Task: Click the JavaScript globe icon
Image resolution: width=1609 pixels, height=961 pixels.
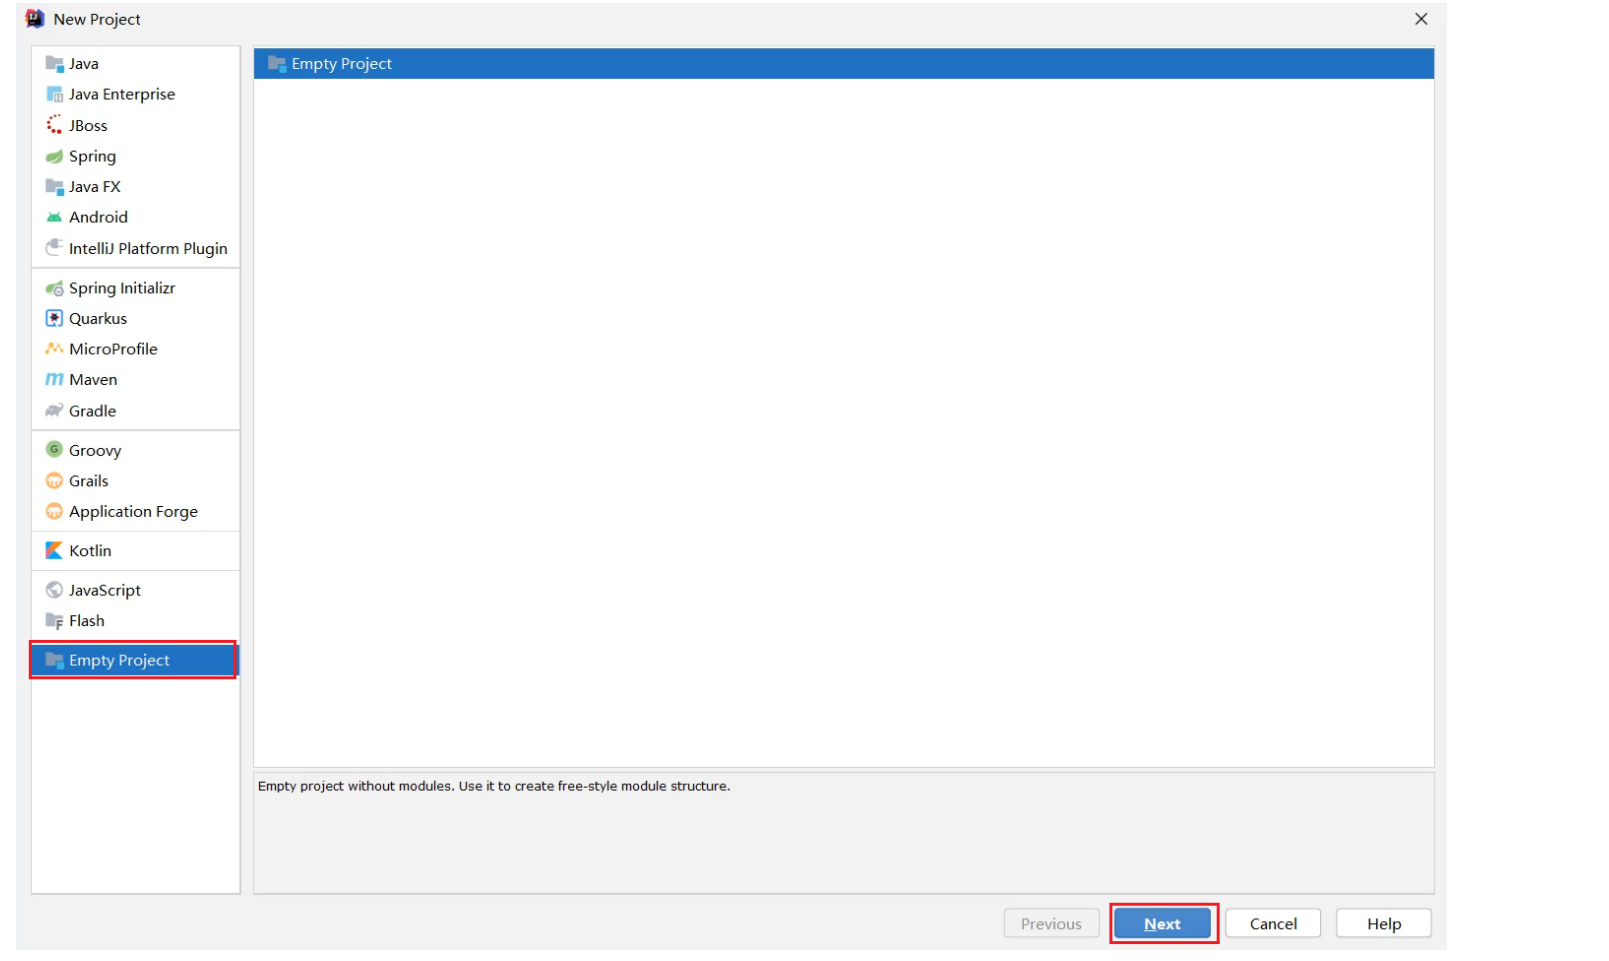Action: [54, 590]
